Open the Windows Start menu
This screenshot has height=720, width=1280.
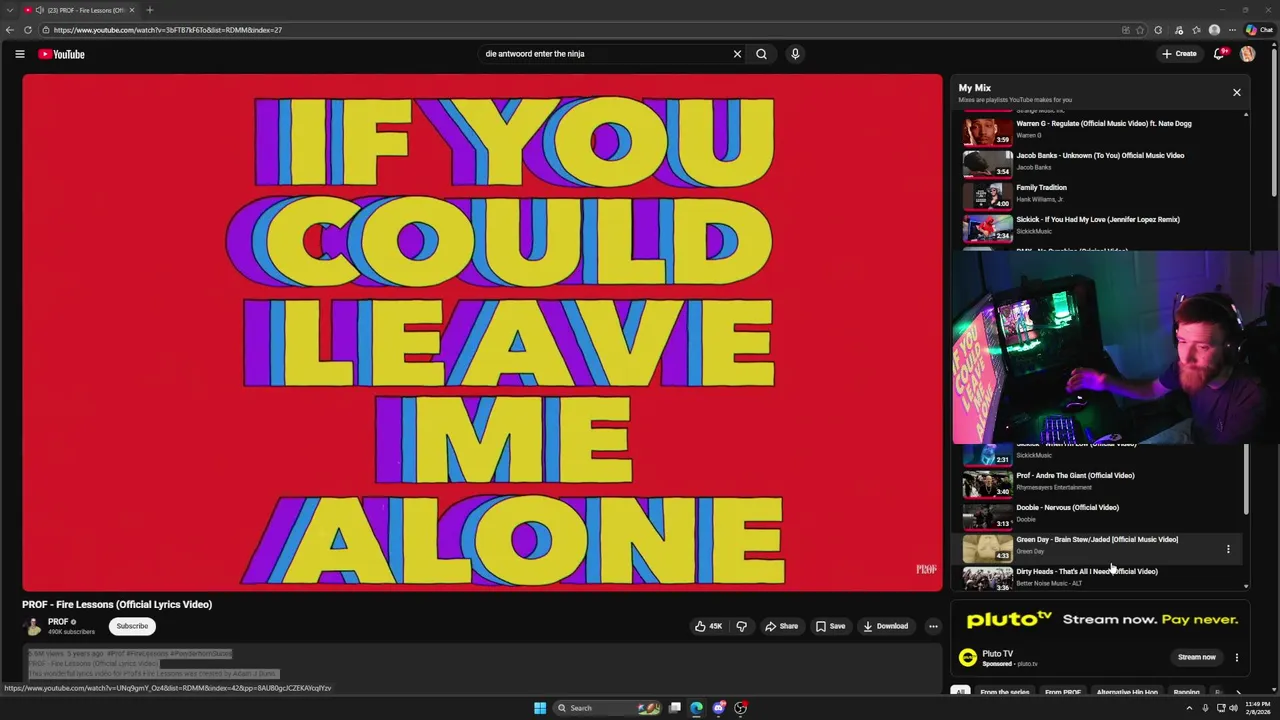540,708
